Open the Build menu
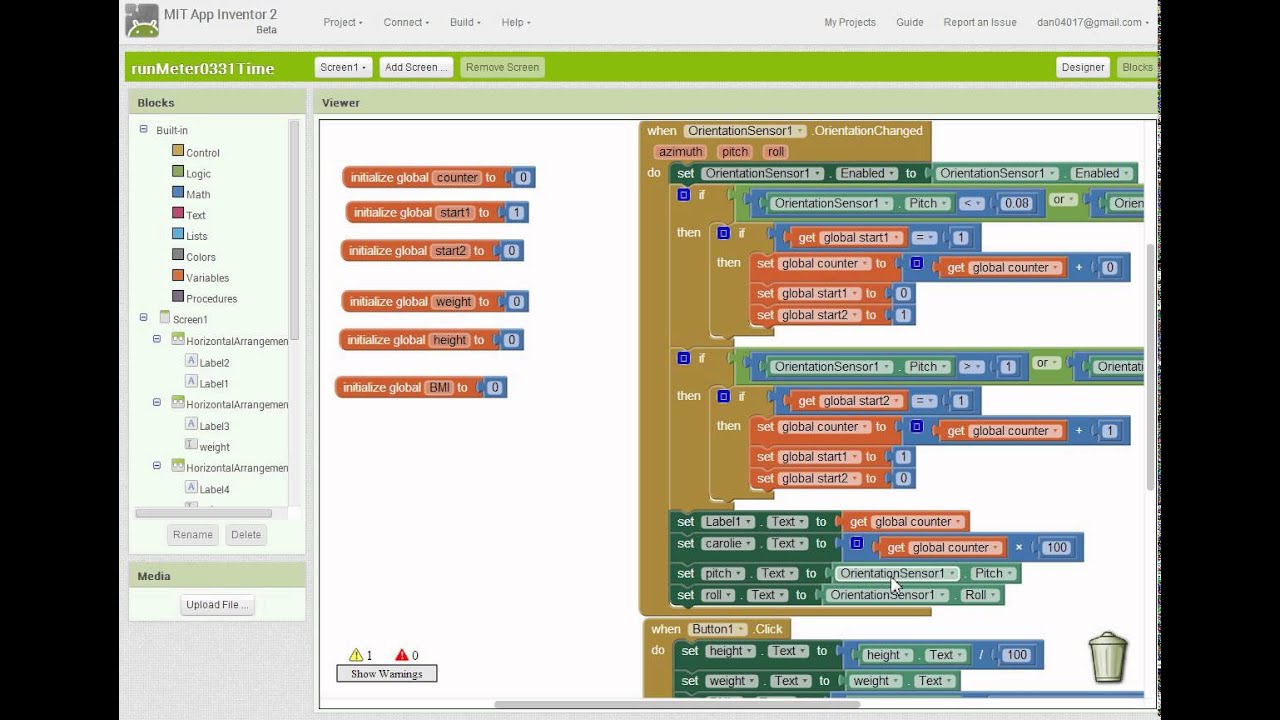The height and width of the screenshot is (720, 1280). point(465,22)
